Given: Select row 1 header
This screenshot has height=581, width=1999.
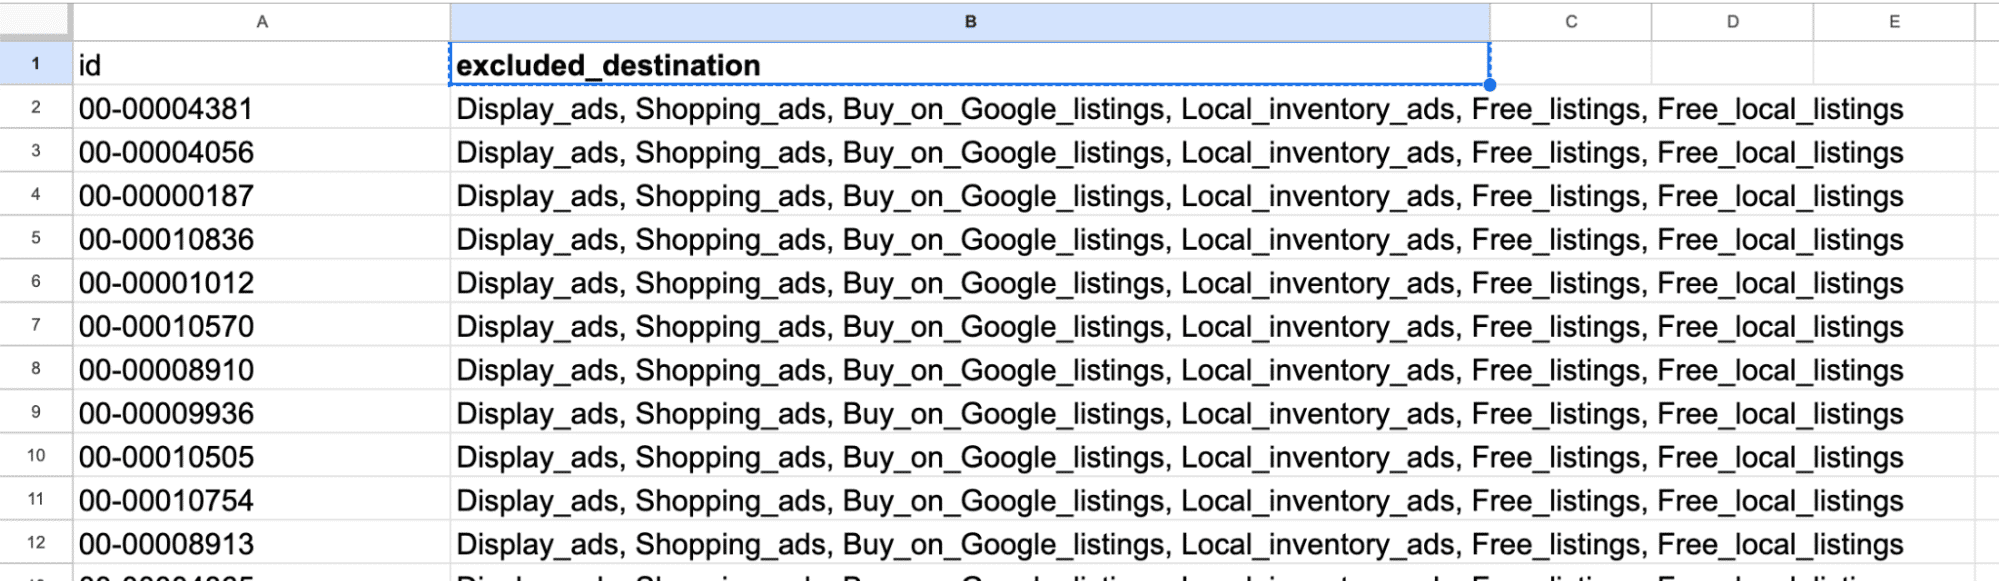Looking at the screenshot, I should pyautogui.click(x=36, y=64).
